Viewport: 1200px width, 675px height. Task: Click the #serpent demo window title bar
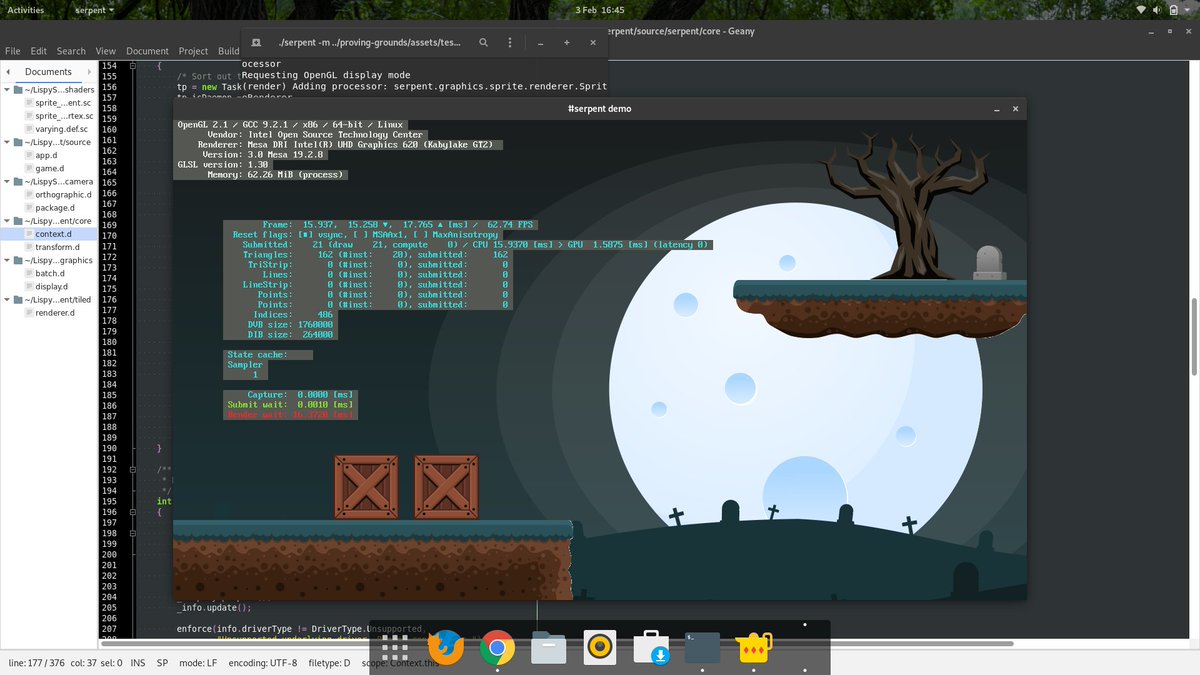[x=599, y=108]
